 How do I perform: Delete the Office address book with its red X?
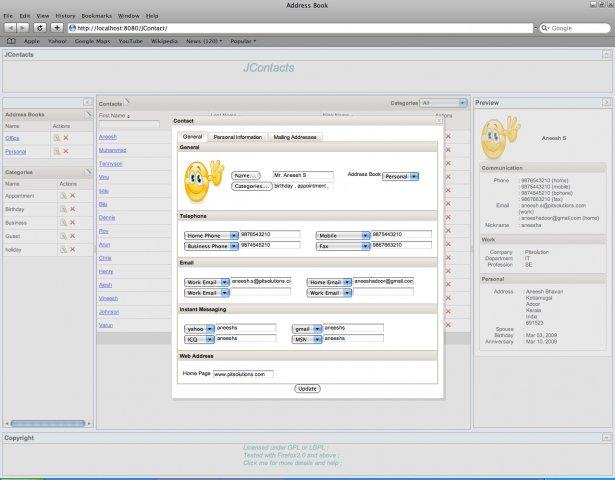(66, 138)
